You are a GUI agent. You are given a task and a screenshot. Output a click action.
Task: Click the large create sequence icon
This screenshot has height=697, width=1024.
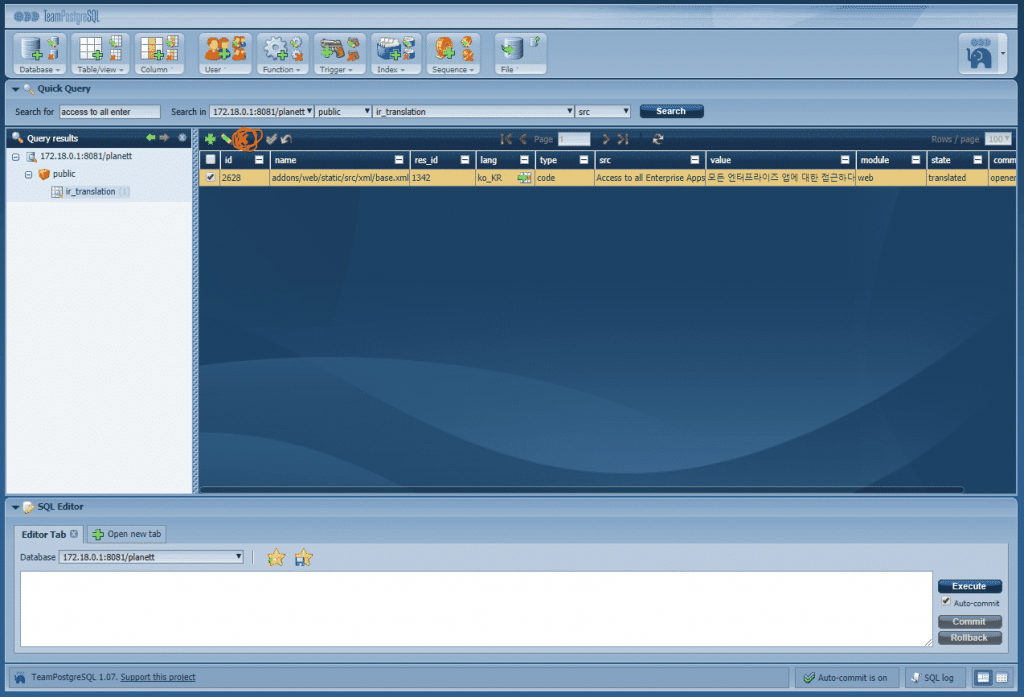click(x=445, y=50)
